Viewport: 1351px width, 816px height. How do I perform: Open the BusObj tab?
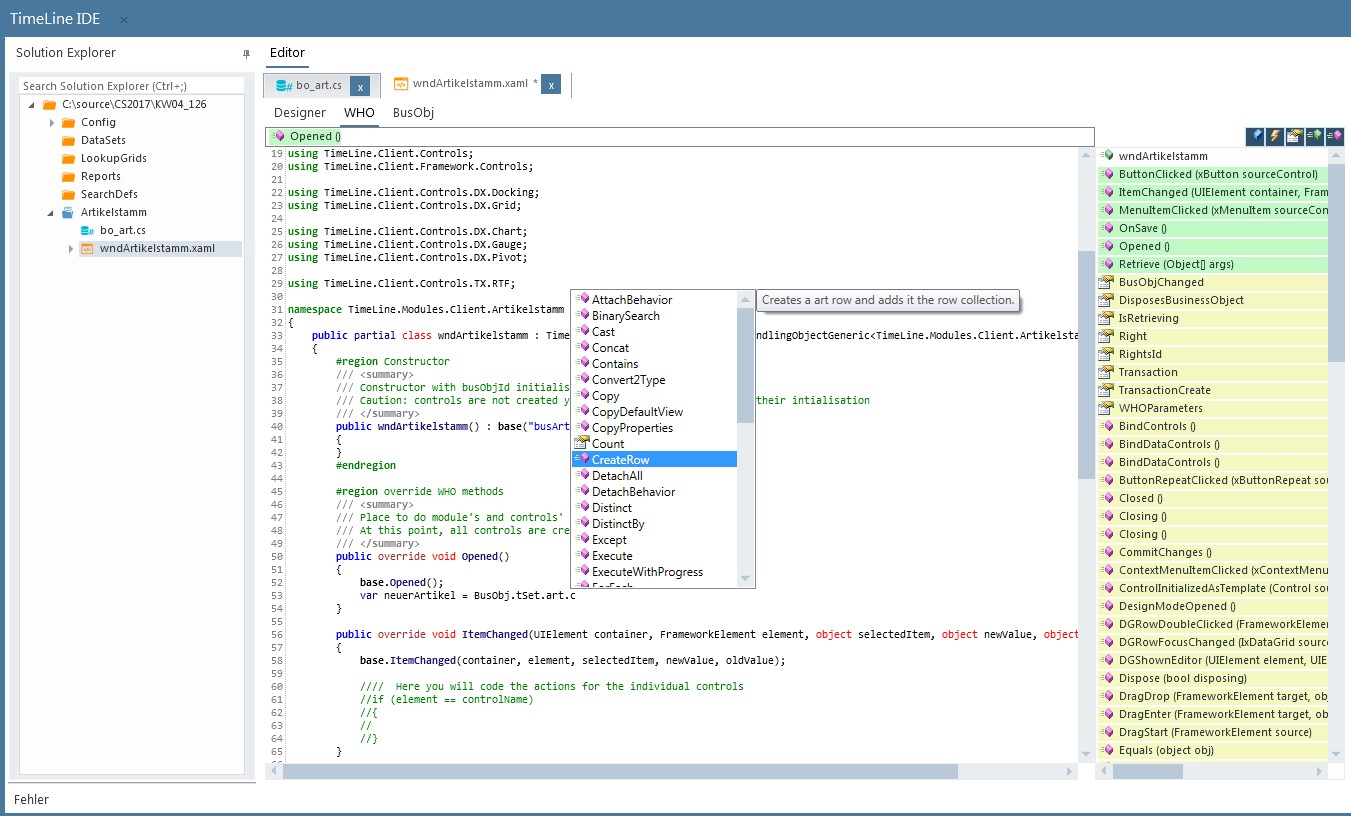point(413,112)
